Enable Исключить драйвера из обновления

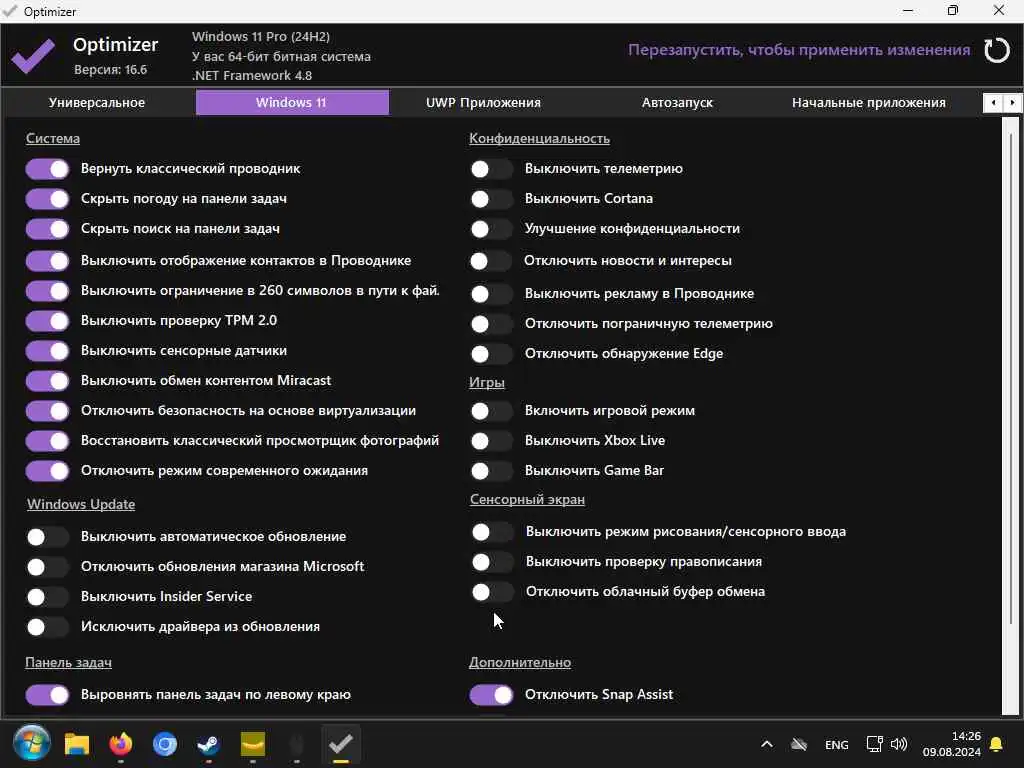pos(47,627)
